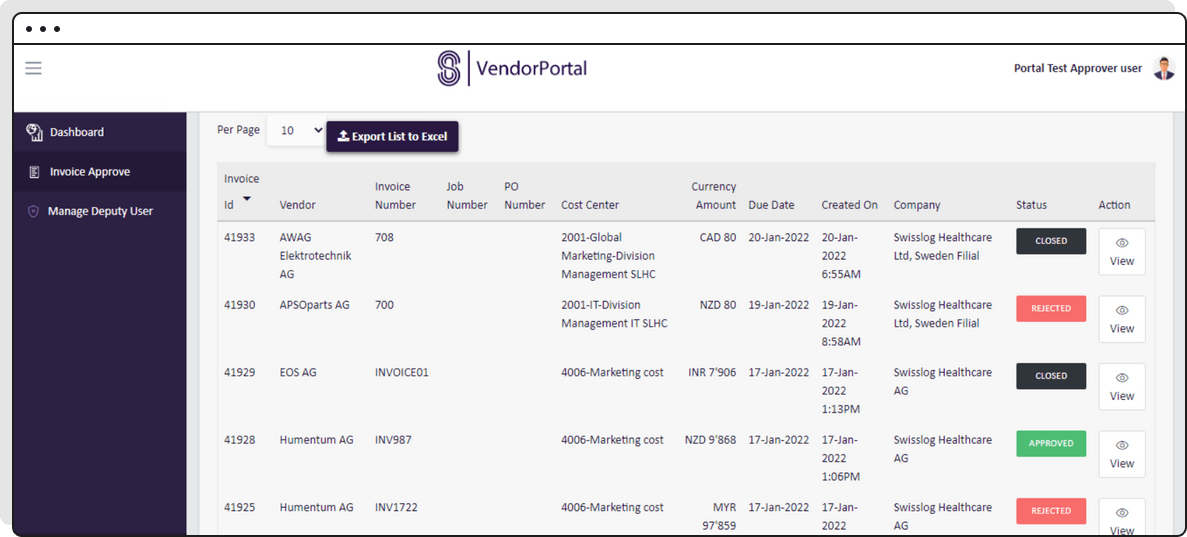The image size is (1187, 537).
Task: Click the eye icon for invoice 41929
Action: (1122, 378)
